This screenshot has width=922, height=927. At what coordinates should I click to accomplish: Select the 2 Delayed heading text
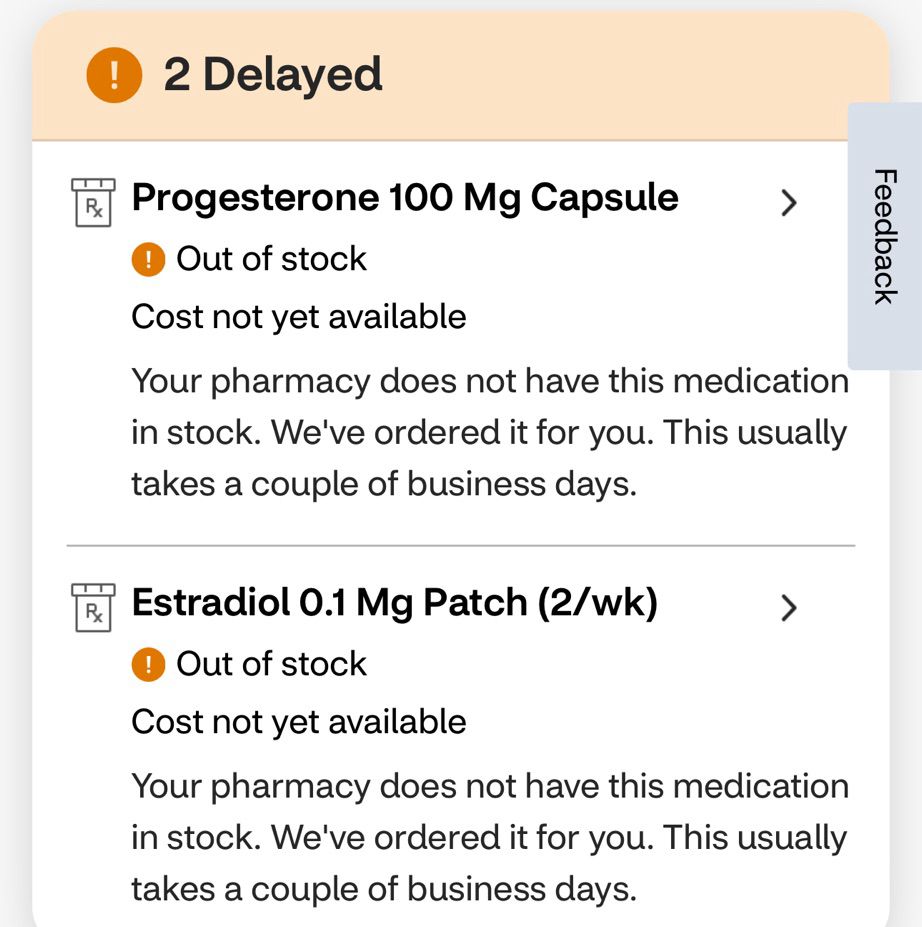(272, 75)
